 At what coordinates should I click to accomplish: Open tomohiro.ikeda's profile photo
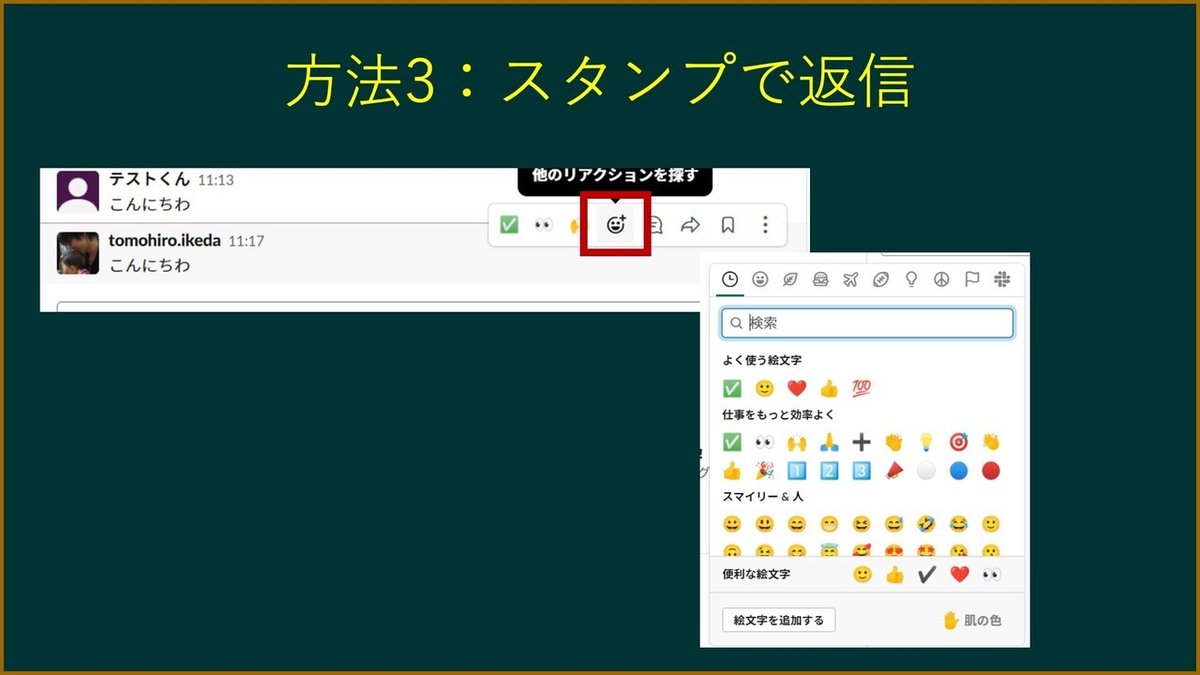[78, 253]
